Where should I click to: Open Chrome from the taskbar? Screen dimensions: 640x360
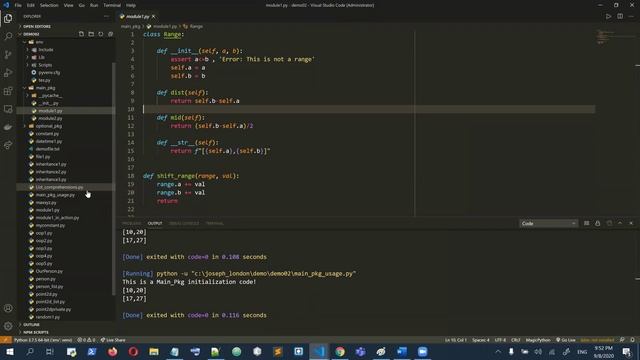(x=340, y=351)
